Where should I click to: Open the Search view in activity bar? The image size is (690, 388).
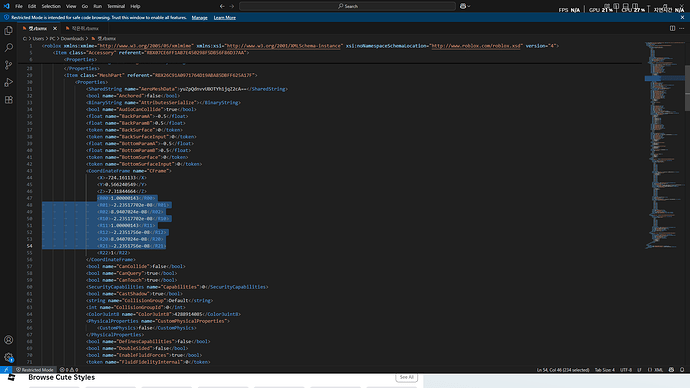8,48
